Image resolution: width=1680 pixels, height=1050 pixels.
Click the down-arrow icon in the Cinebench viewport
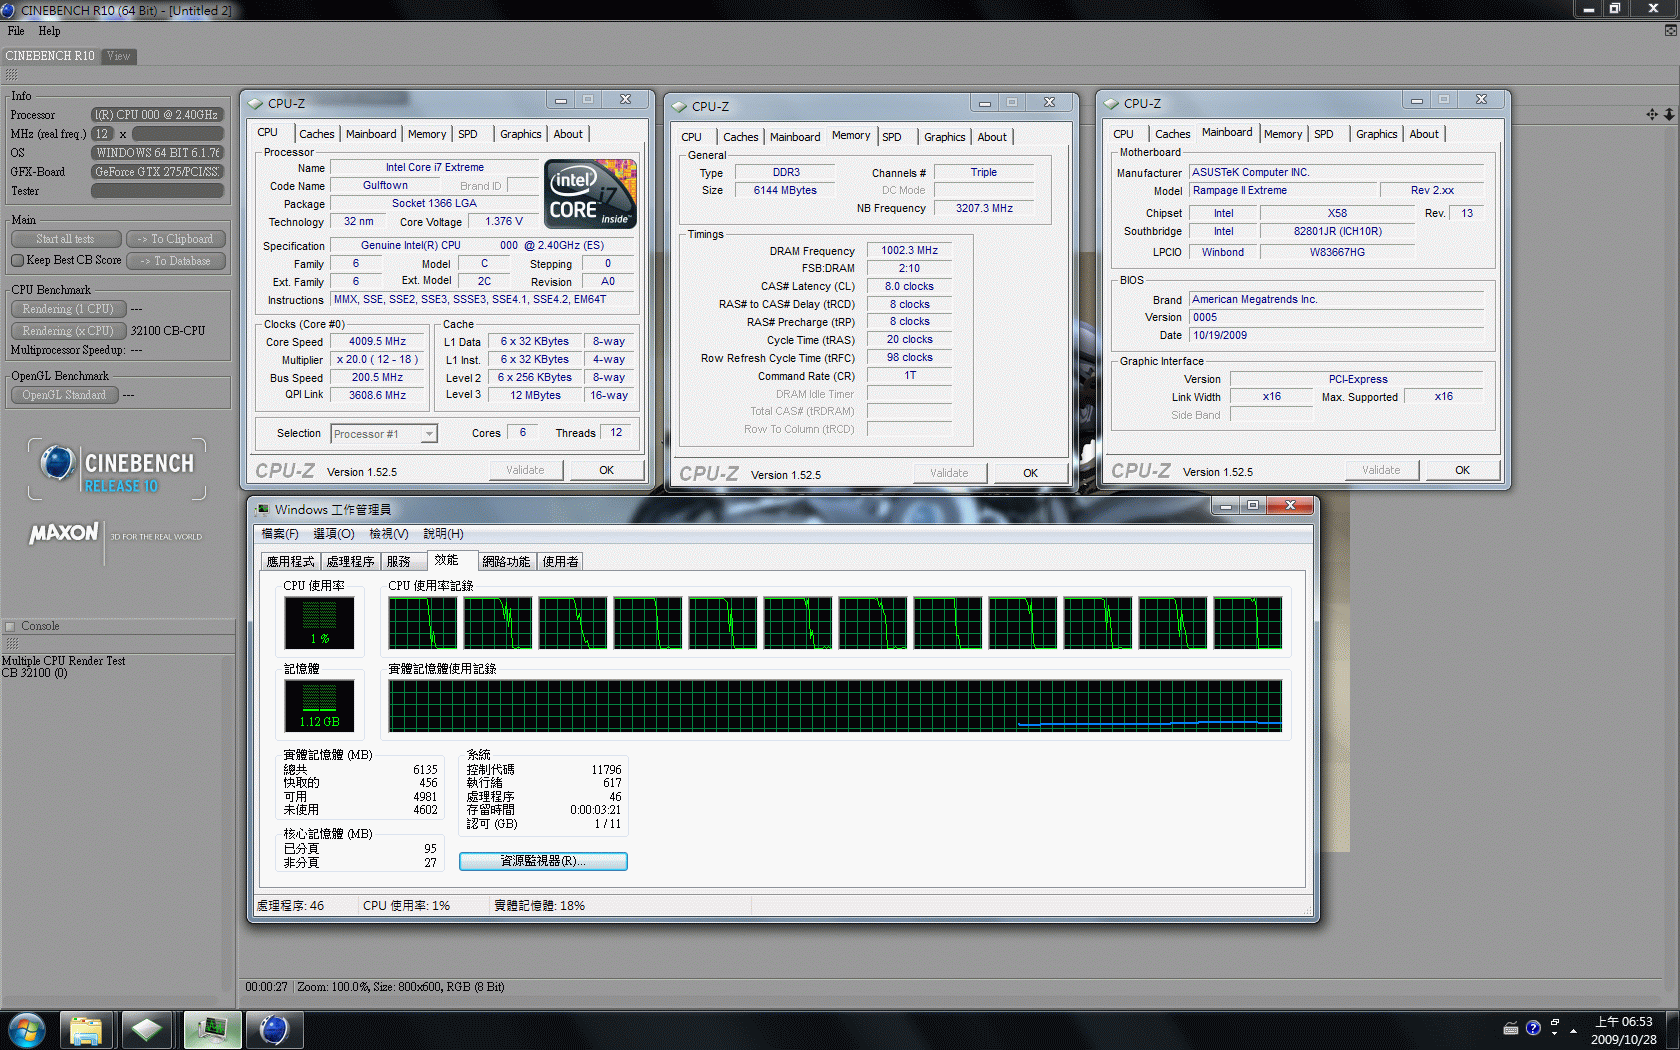click(x=1668, y=114)
